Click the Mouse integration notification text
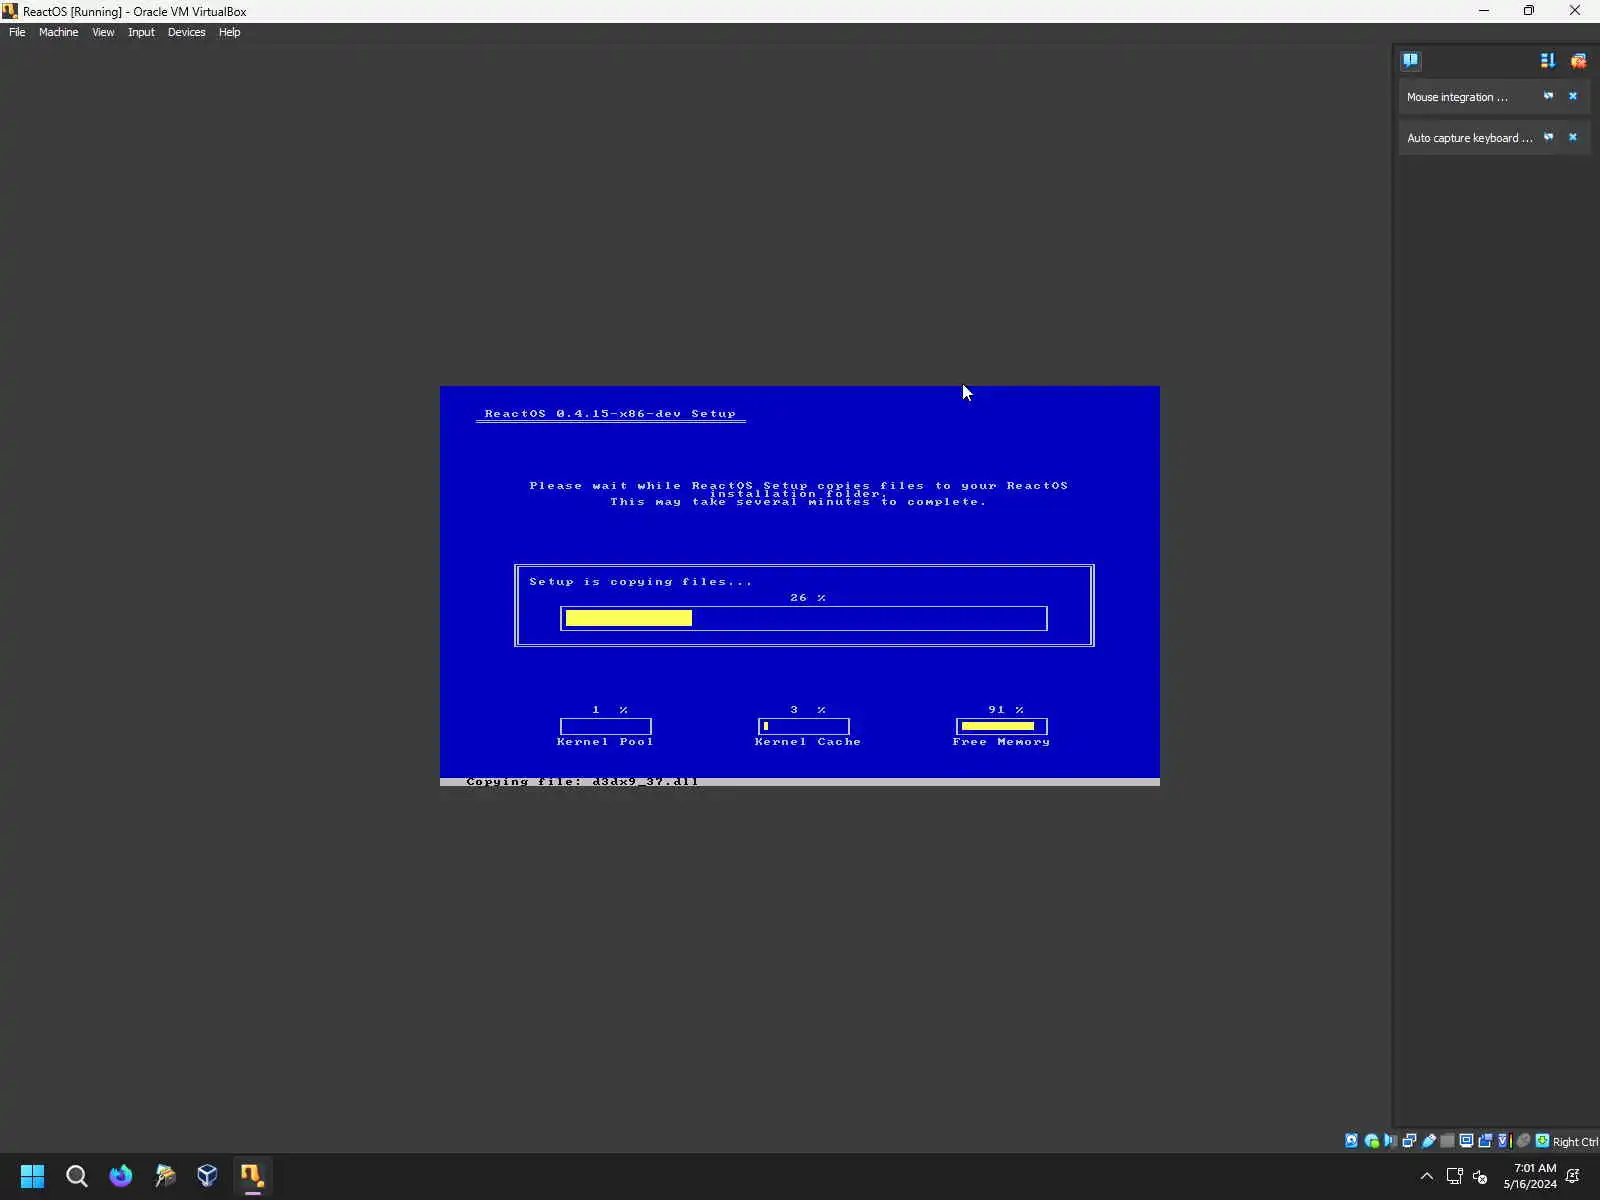Screen dimensions: 1600x1200 click(x=1457, y=97)
